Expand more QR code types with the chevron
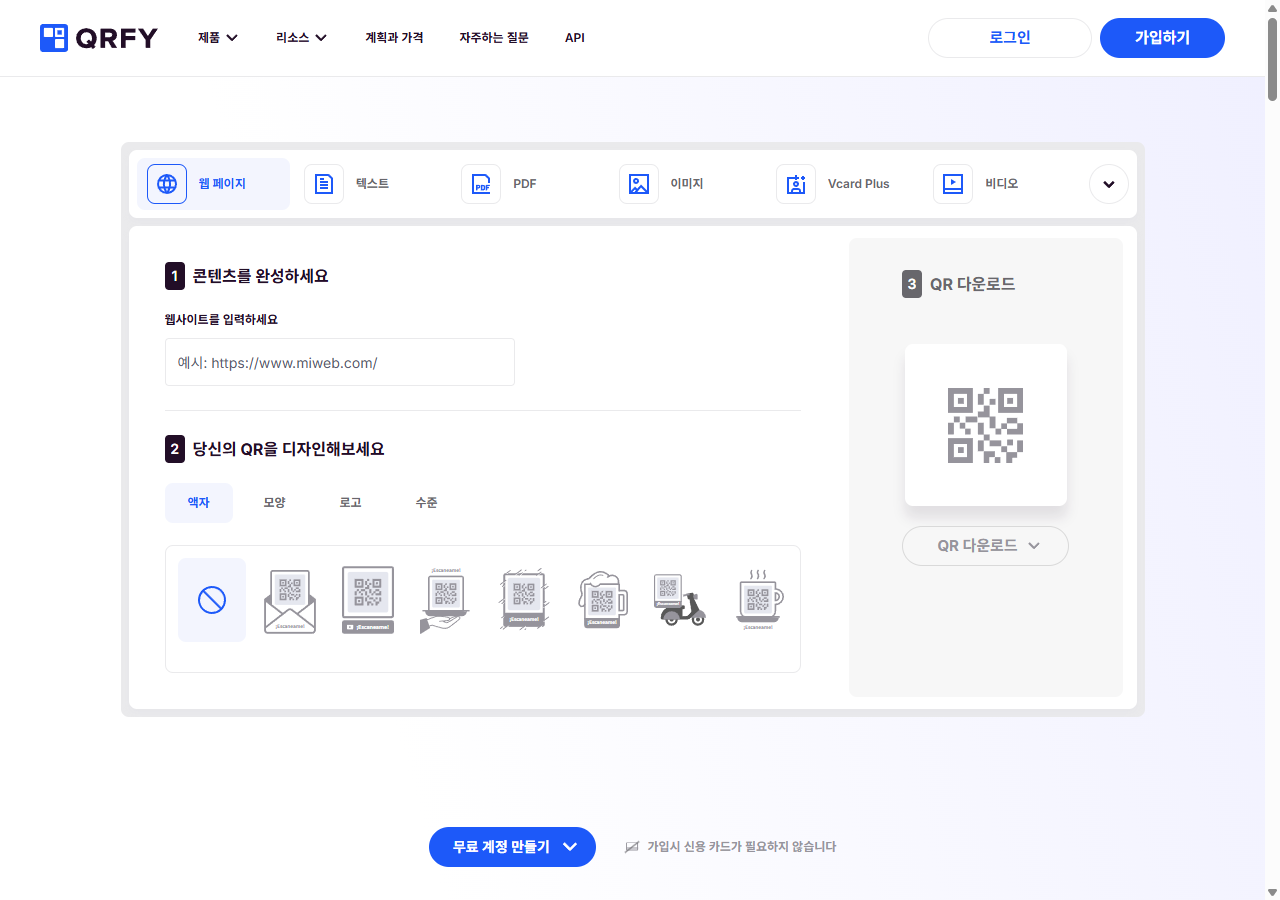 coord(1108,184)
